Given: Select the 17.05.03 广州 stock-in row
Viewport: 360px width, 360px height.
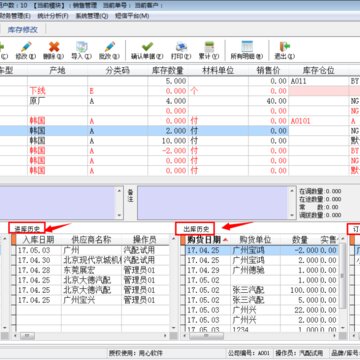Looking at the screenshot, I should (92, 250).
